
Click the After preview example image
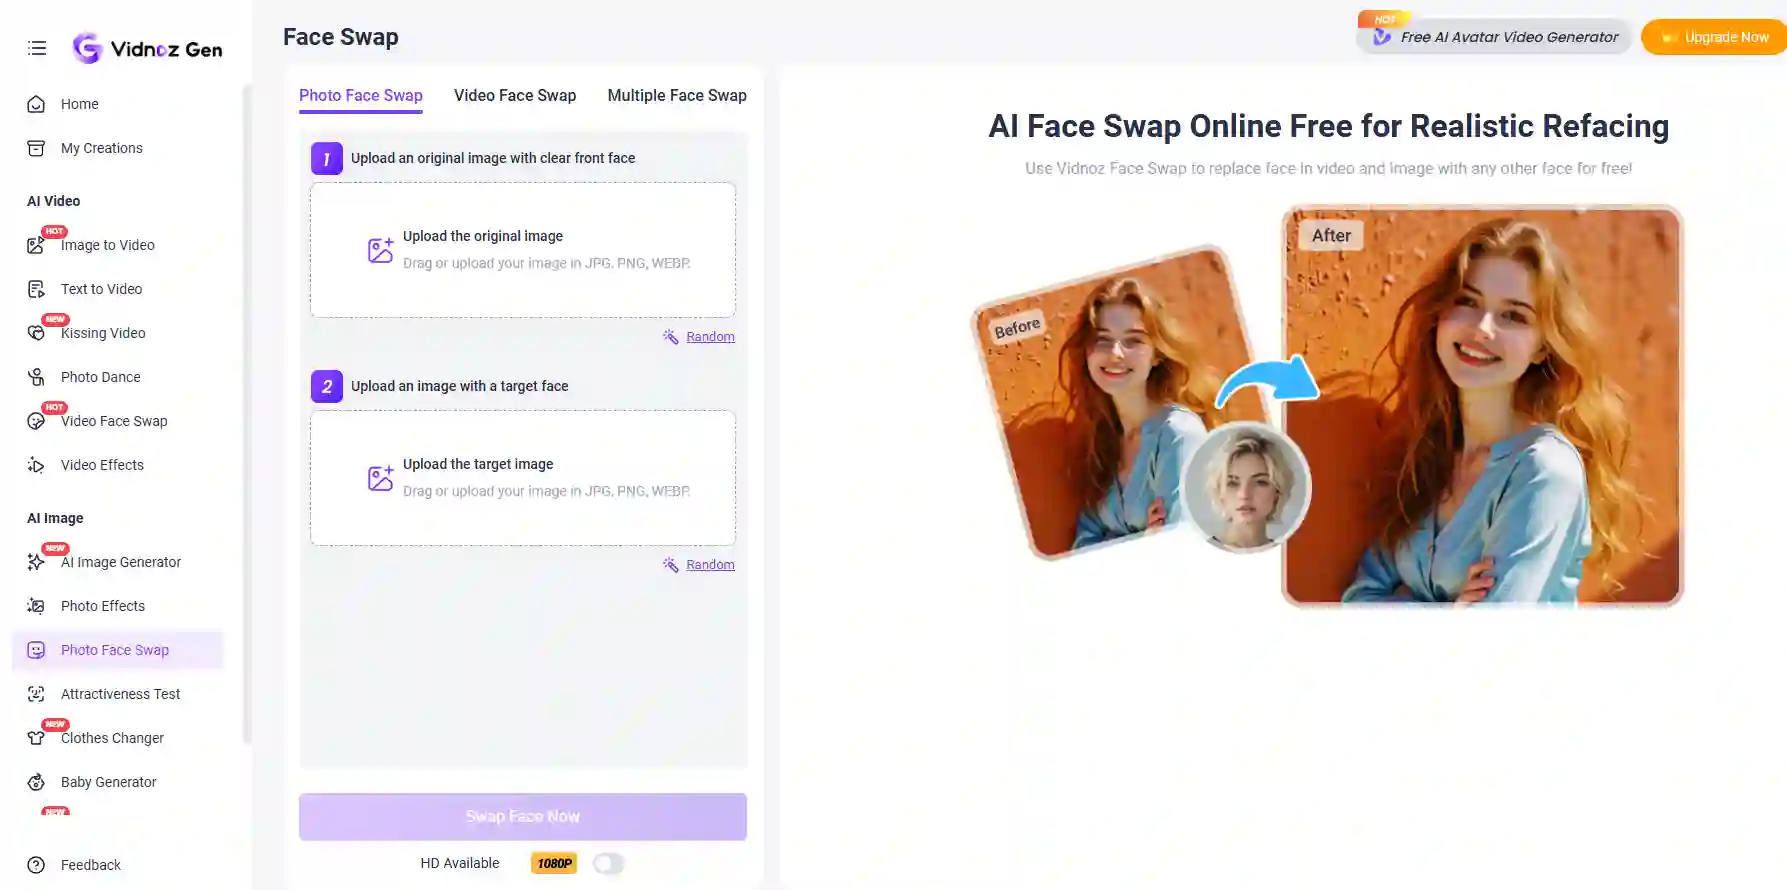[x=1482, y=406]
